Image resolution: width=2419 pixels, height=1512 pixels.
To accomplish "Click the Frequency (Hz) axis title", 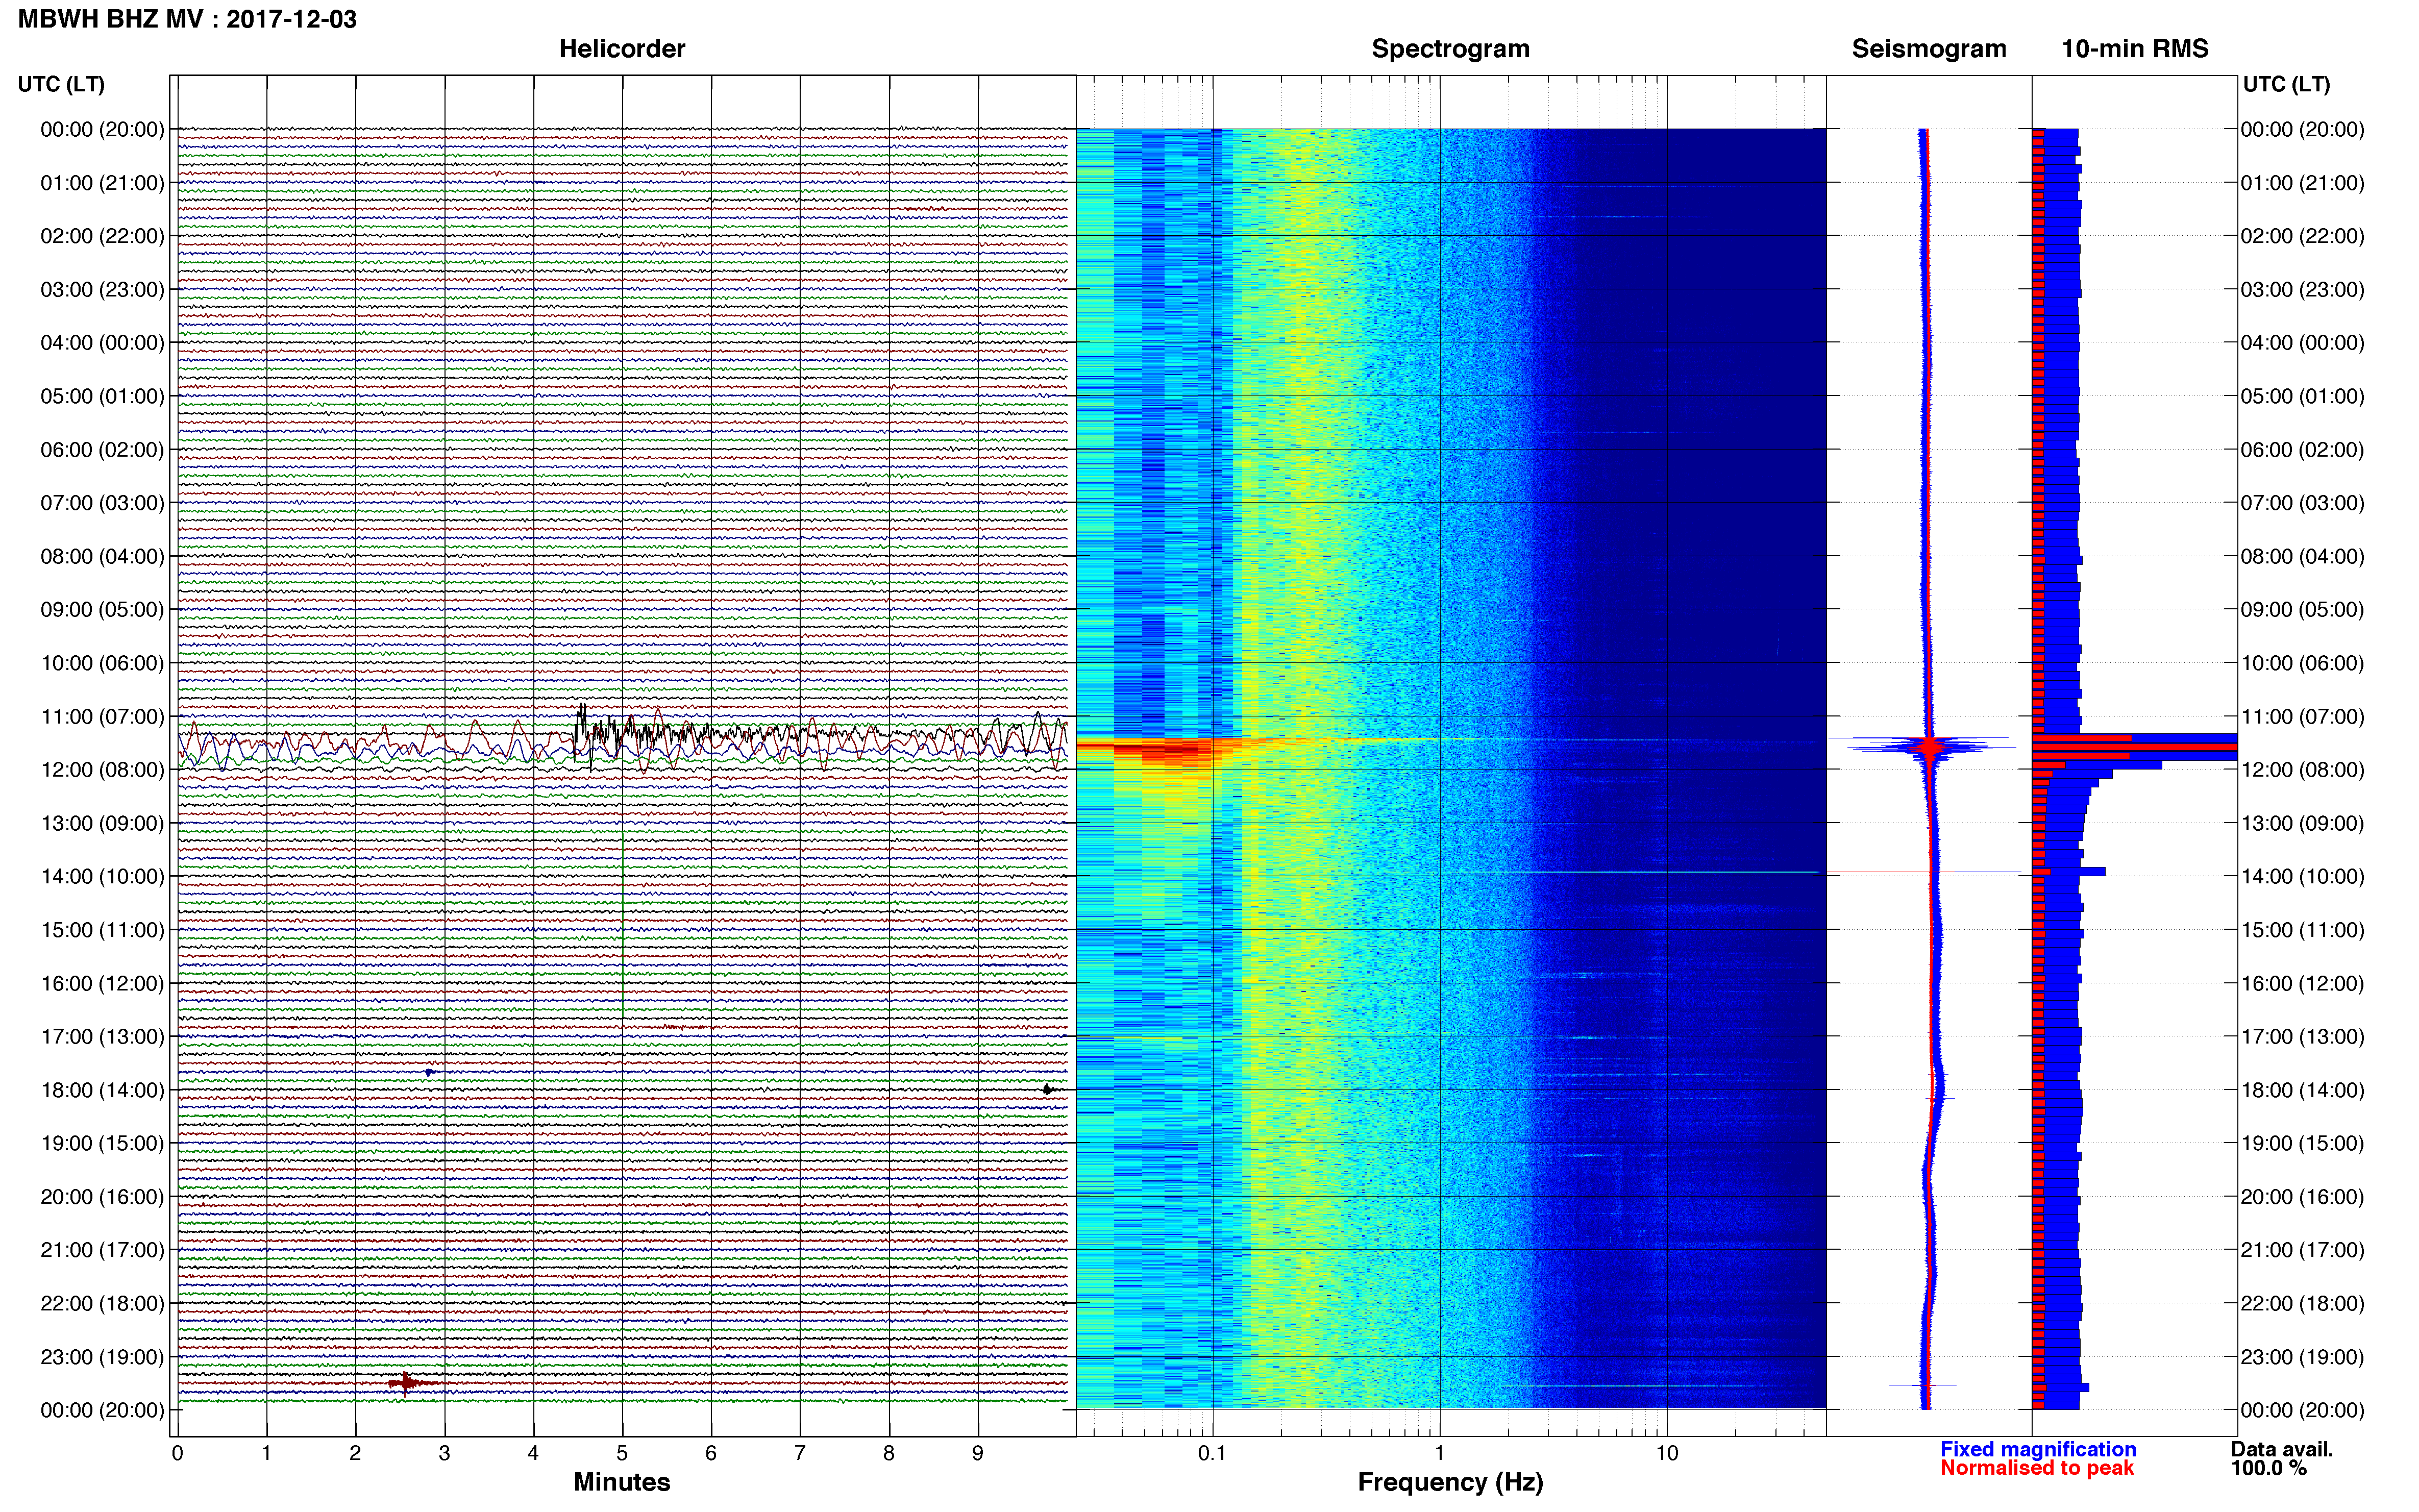I will click(1450, 1482).
